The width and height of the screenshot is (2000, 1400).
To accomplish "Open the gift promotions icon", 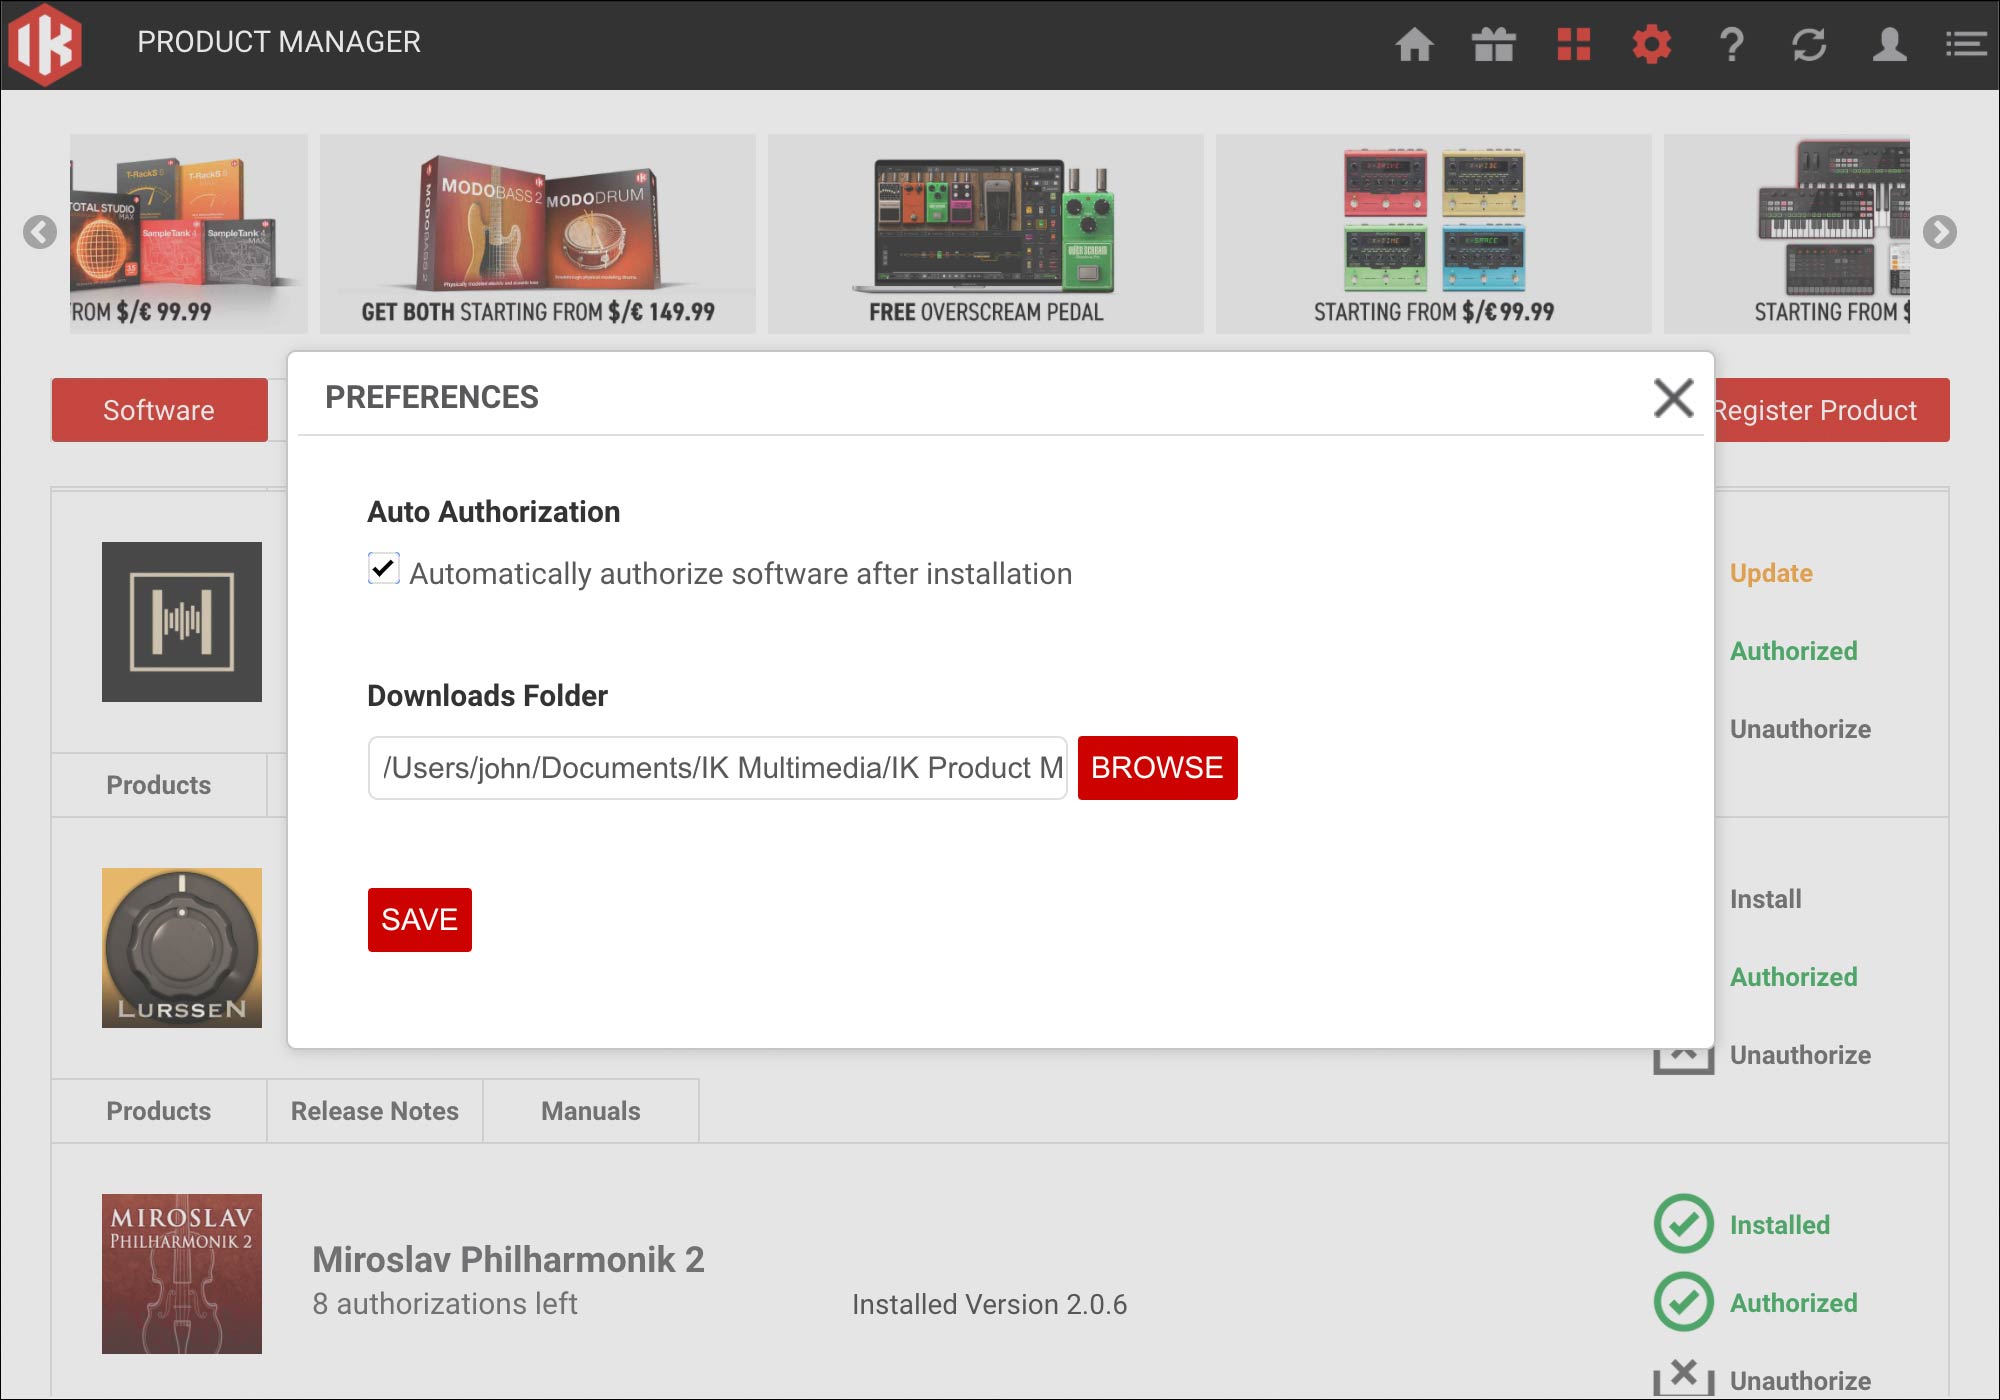I will tap(1493, 44).
